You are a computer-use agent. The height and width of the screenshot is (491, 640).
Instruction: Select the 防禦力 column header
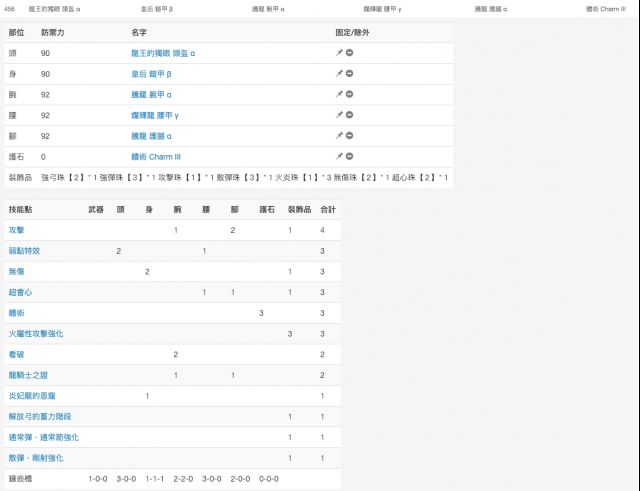[x=53, y=33]
